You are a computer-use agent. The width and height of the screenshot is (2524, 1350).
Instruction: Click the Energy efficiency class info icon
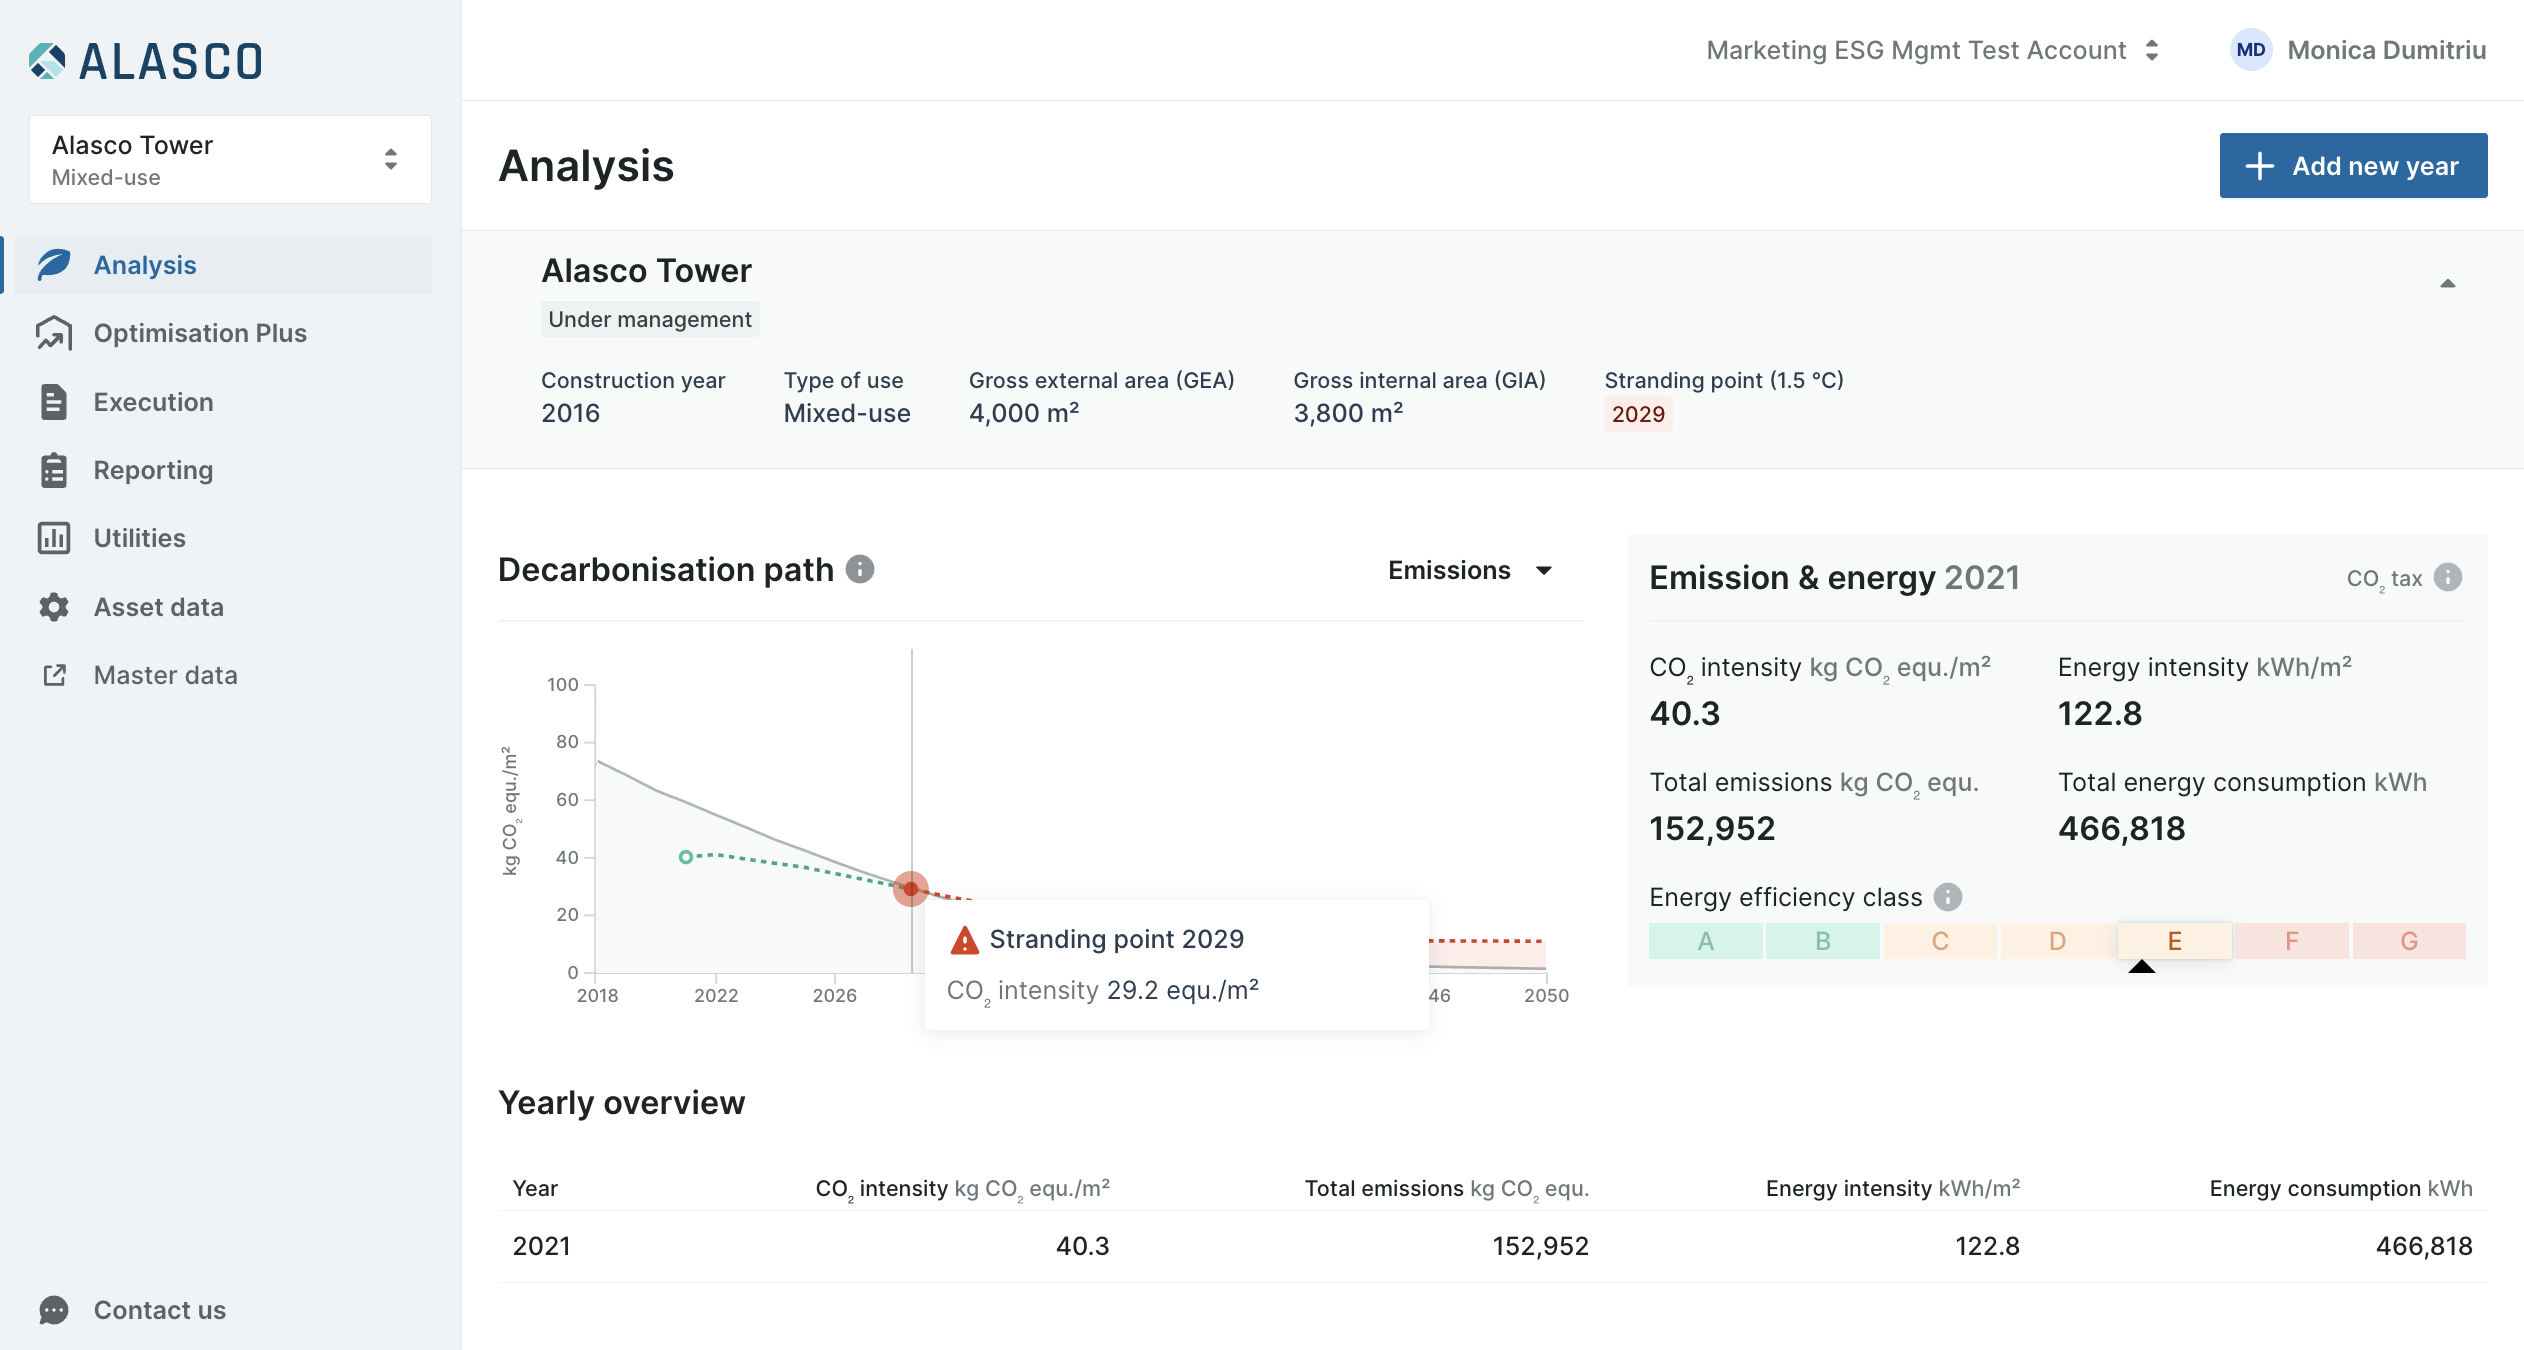[x=1947, y=897]
